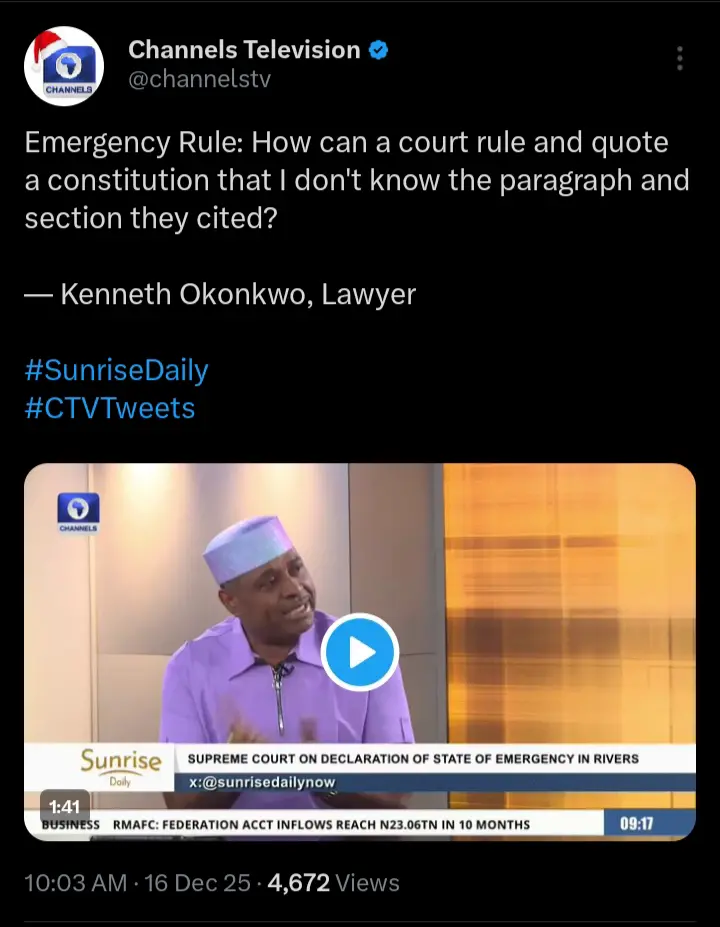Viewport: 720px width, 927px height.
Task: Play the Kenneth Okonkwo video
Action: coord(359,652)
